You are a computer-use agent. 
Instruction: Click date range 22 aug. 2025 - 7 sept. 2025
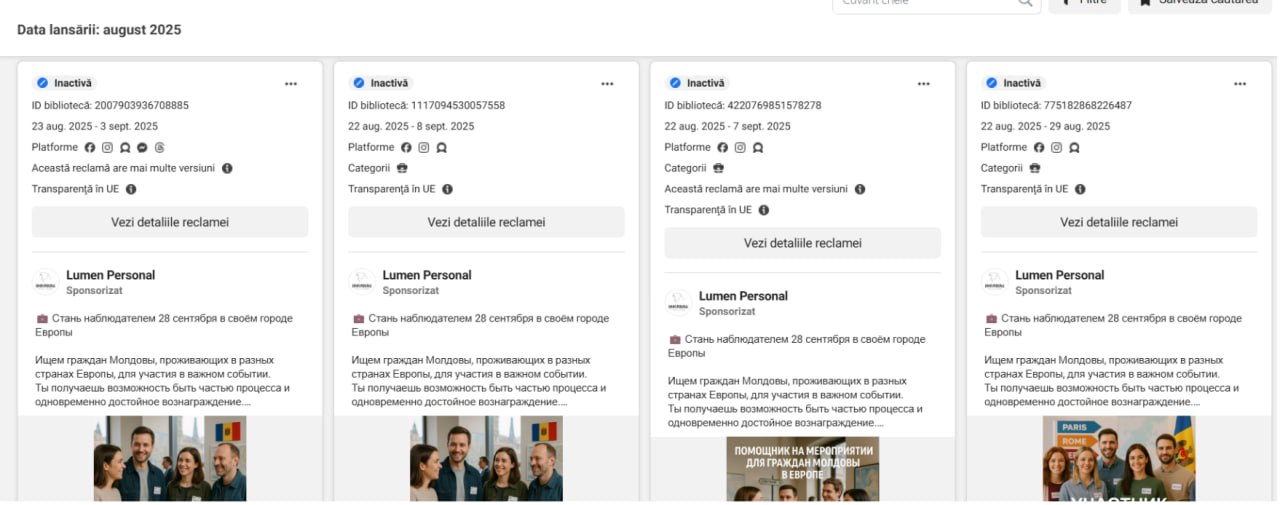coord(728,126)
